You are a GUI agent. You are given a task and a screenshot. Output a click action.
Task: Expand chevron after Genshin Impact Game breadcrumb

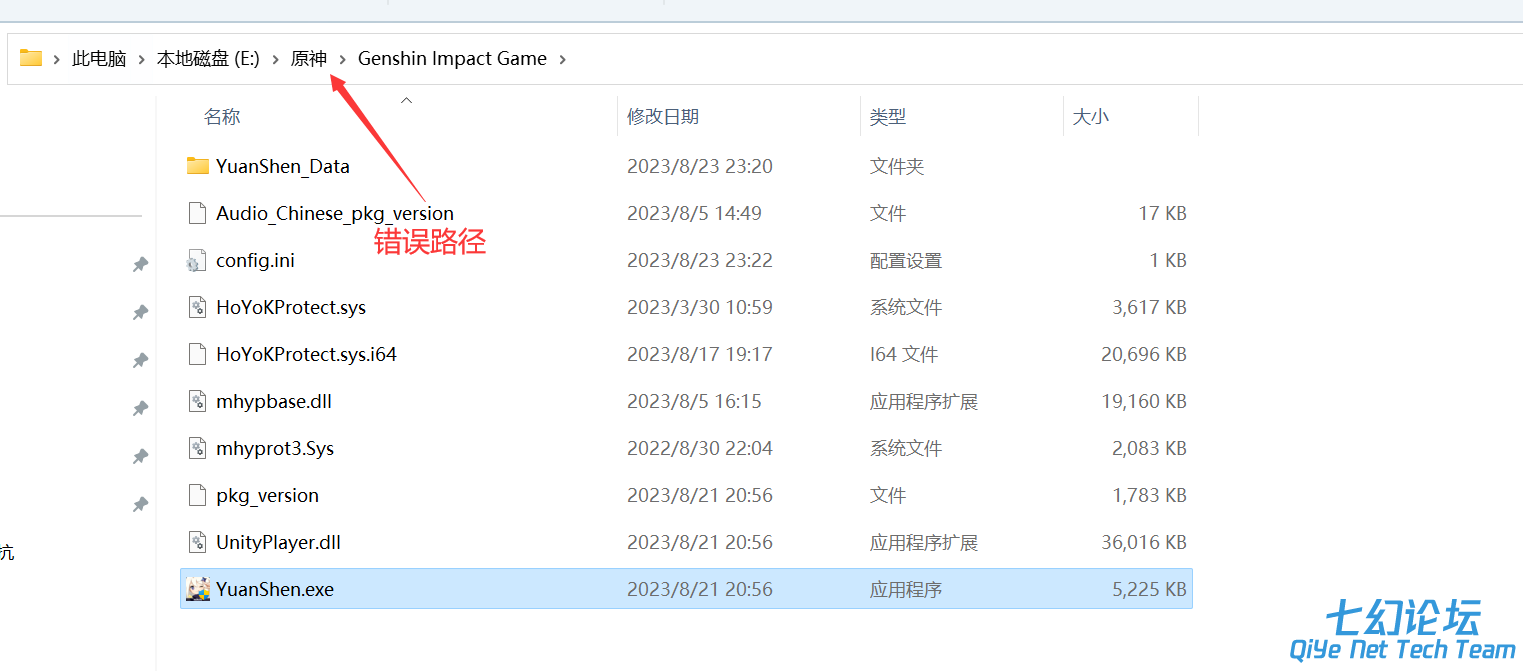(563, 59)
